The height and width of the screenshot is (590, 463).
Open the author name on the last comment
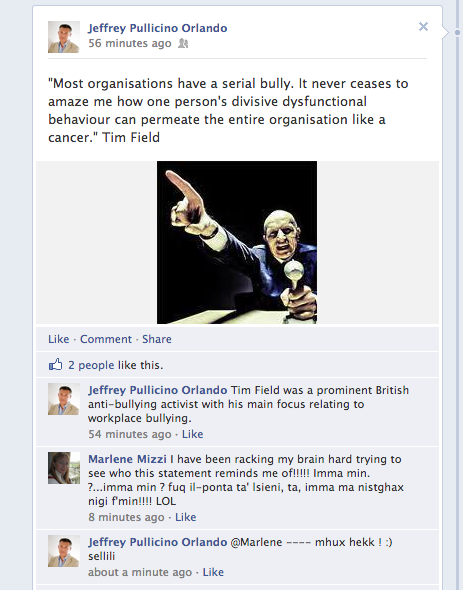tap(157, 542)
